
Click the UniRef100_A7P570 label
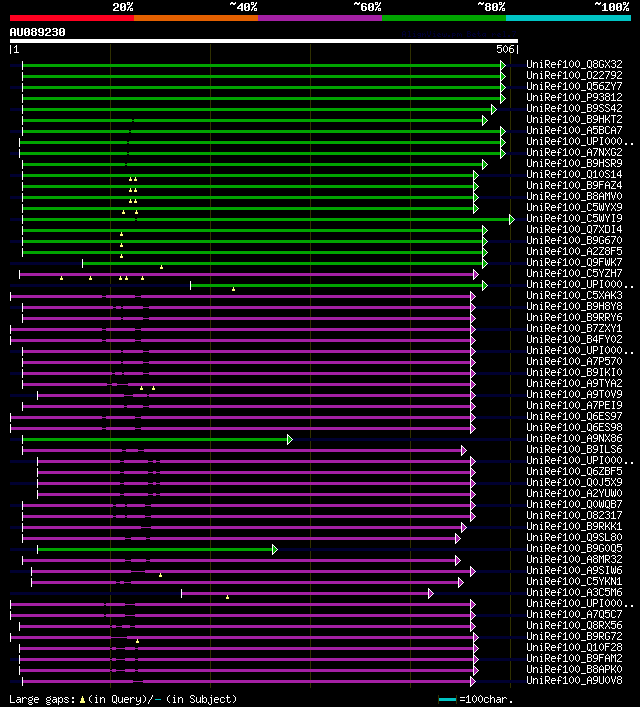tap(574, 361)
